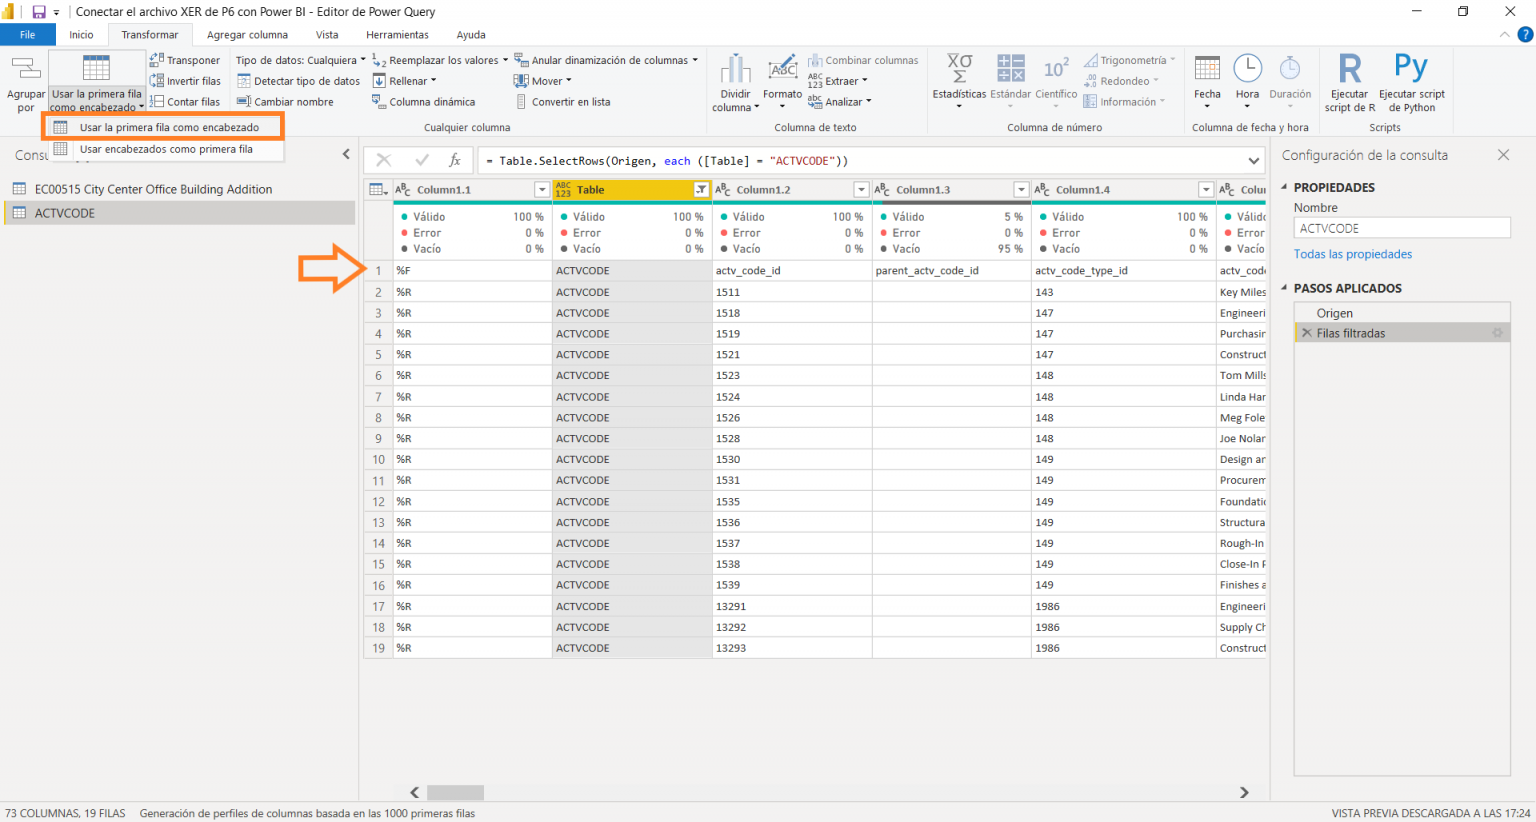
Task: Open the Column1.1 filter dropdown
Action: 543,189
